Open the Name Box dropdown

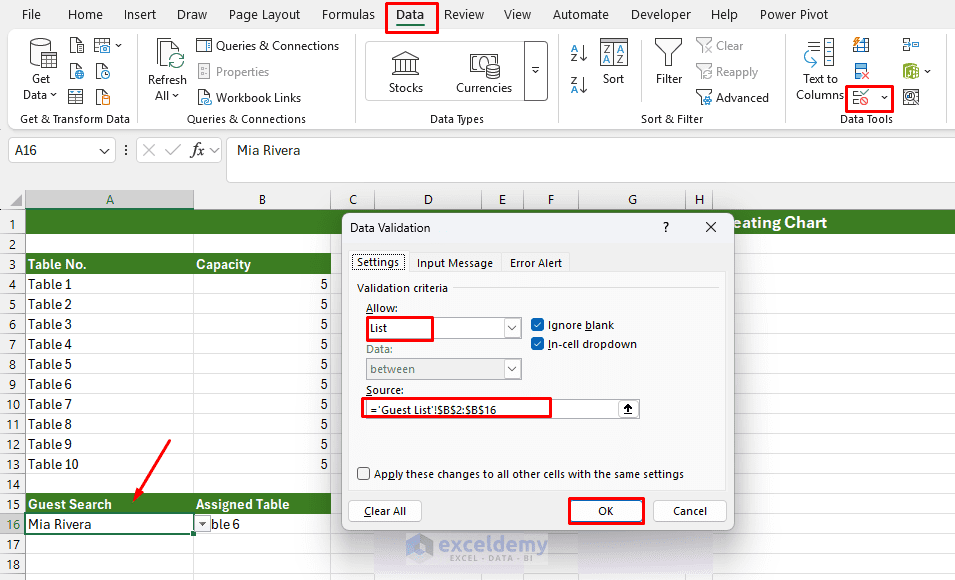(x=104, y=150)
